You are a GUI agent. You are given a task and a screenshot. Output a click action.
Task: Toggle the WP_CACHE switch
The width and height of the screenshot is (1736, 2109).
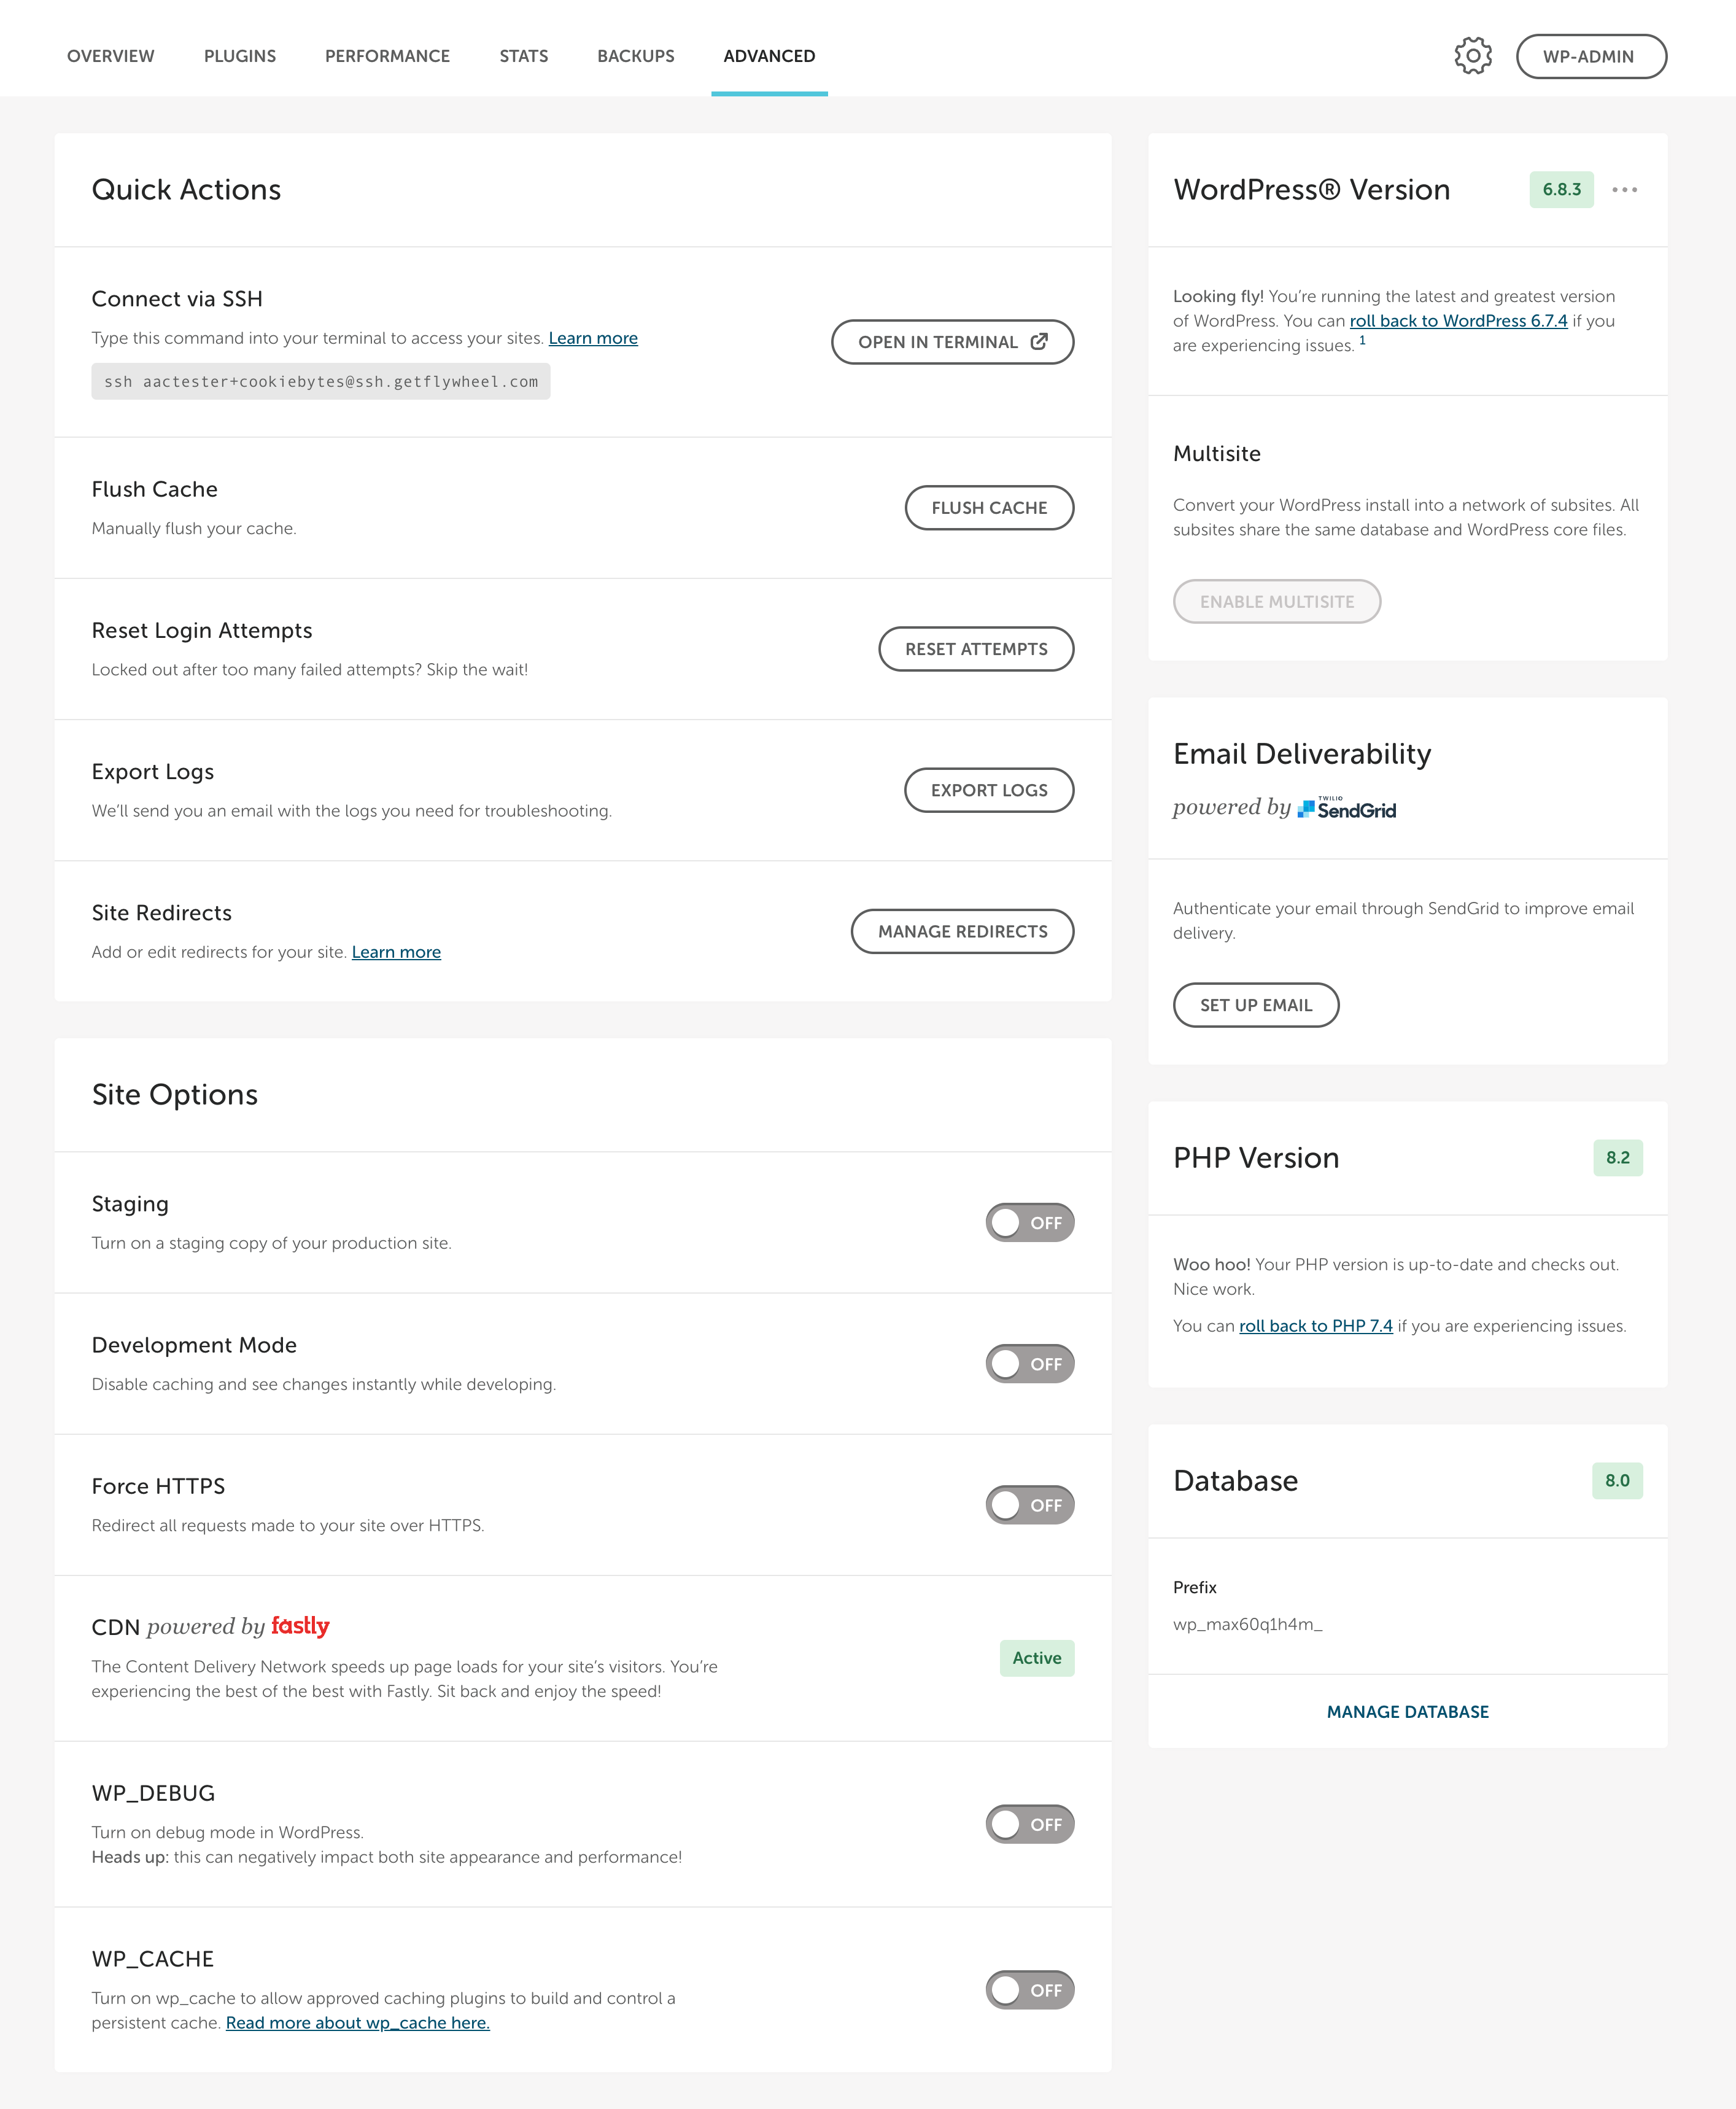point(1029,1990)
